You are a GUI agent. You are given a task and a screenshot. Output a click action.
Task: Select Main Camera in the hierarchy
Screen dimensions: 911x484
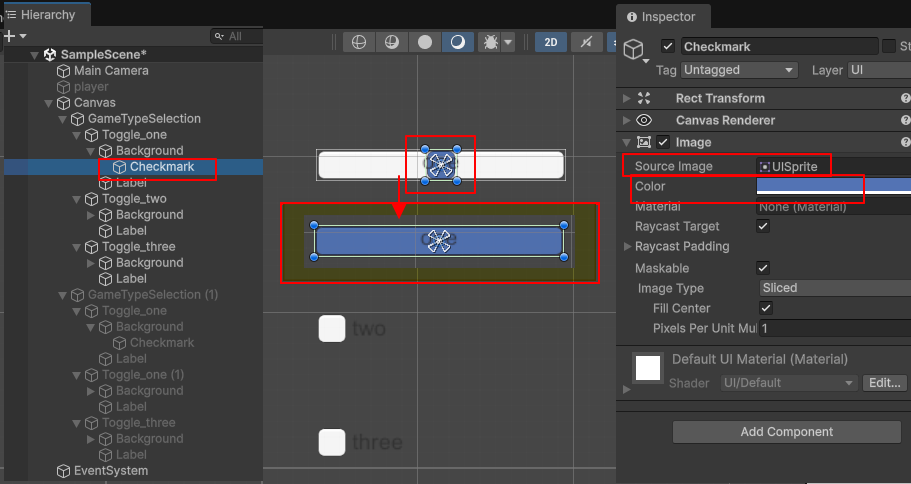coord(110,71)
